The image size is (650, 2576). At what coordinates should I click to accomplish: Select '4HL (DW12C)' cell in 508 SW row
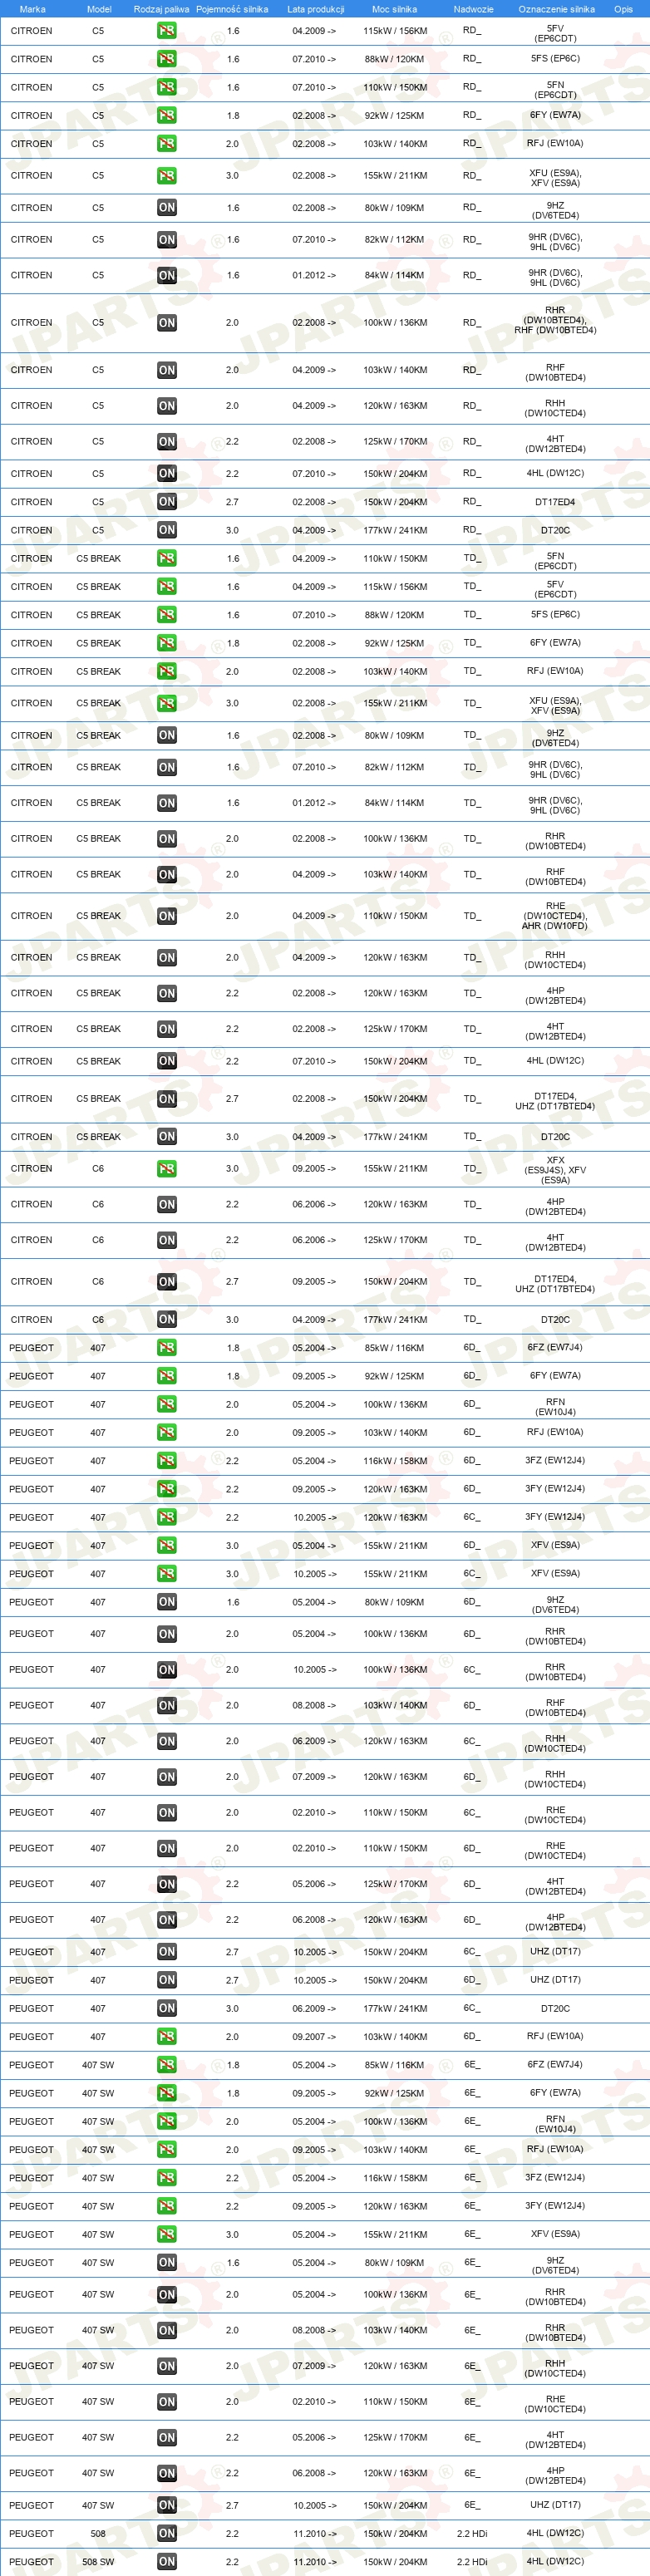[x=555, y=2562]
